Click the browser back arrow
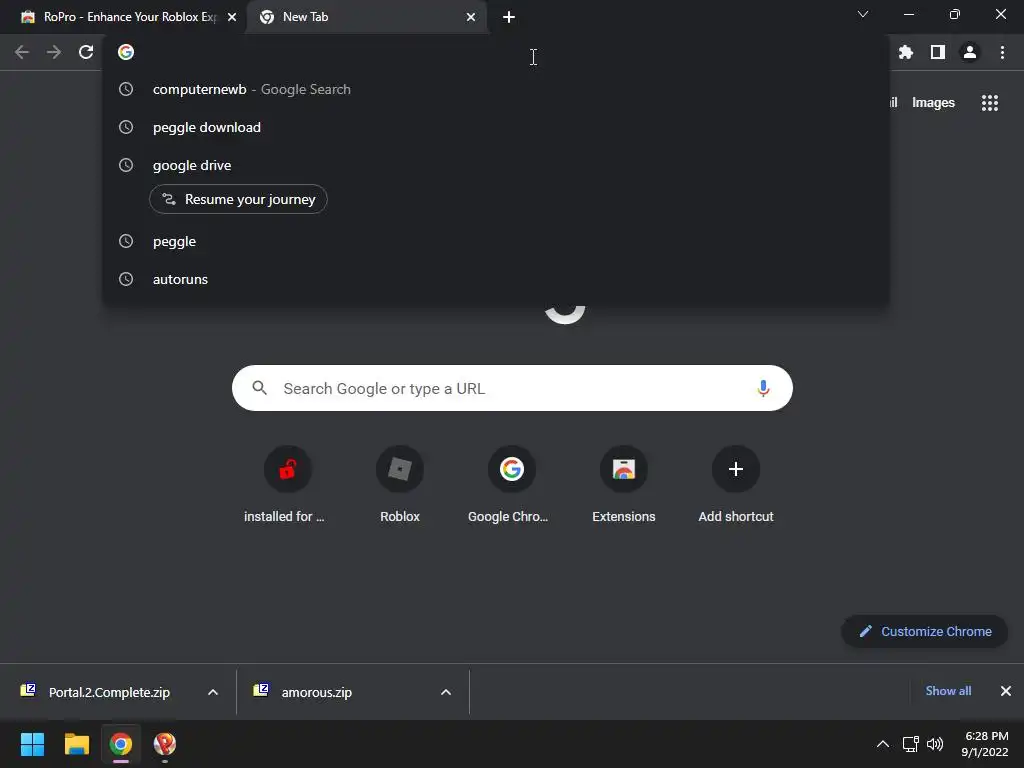 pyautogui.click(x=22, y=52)
